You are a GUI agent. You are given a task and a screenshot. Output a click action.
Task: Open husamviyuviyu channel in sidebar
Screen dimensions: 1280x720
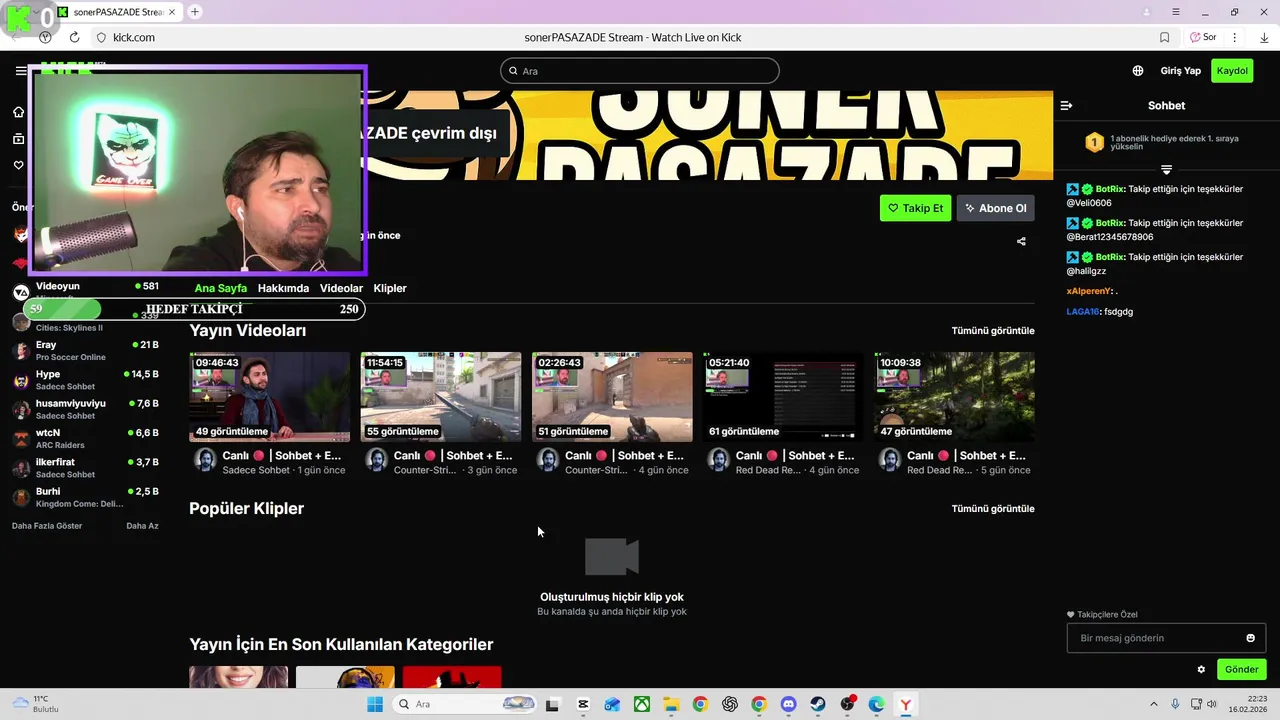pos(85,409)
